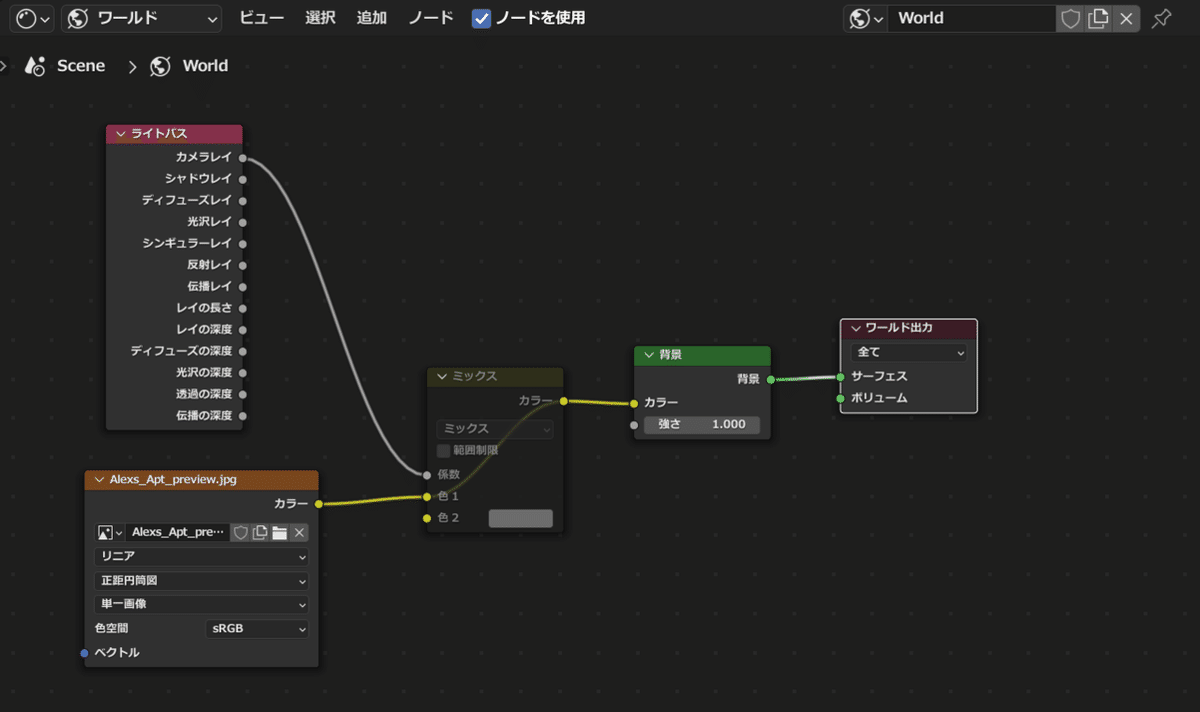This screenshot has width=1200, height=712.
Task: Toggle the ノードを使用 checkbox
Action: click(481, 18)
